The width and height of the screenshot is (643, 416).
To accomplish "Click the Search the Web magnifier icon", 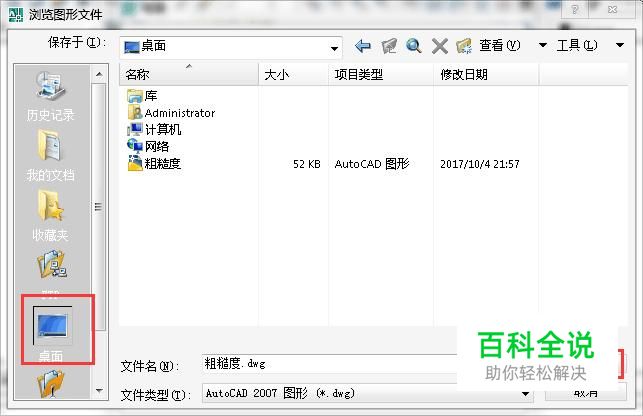I will click(x=414, y=46).
